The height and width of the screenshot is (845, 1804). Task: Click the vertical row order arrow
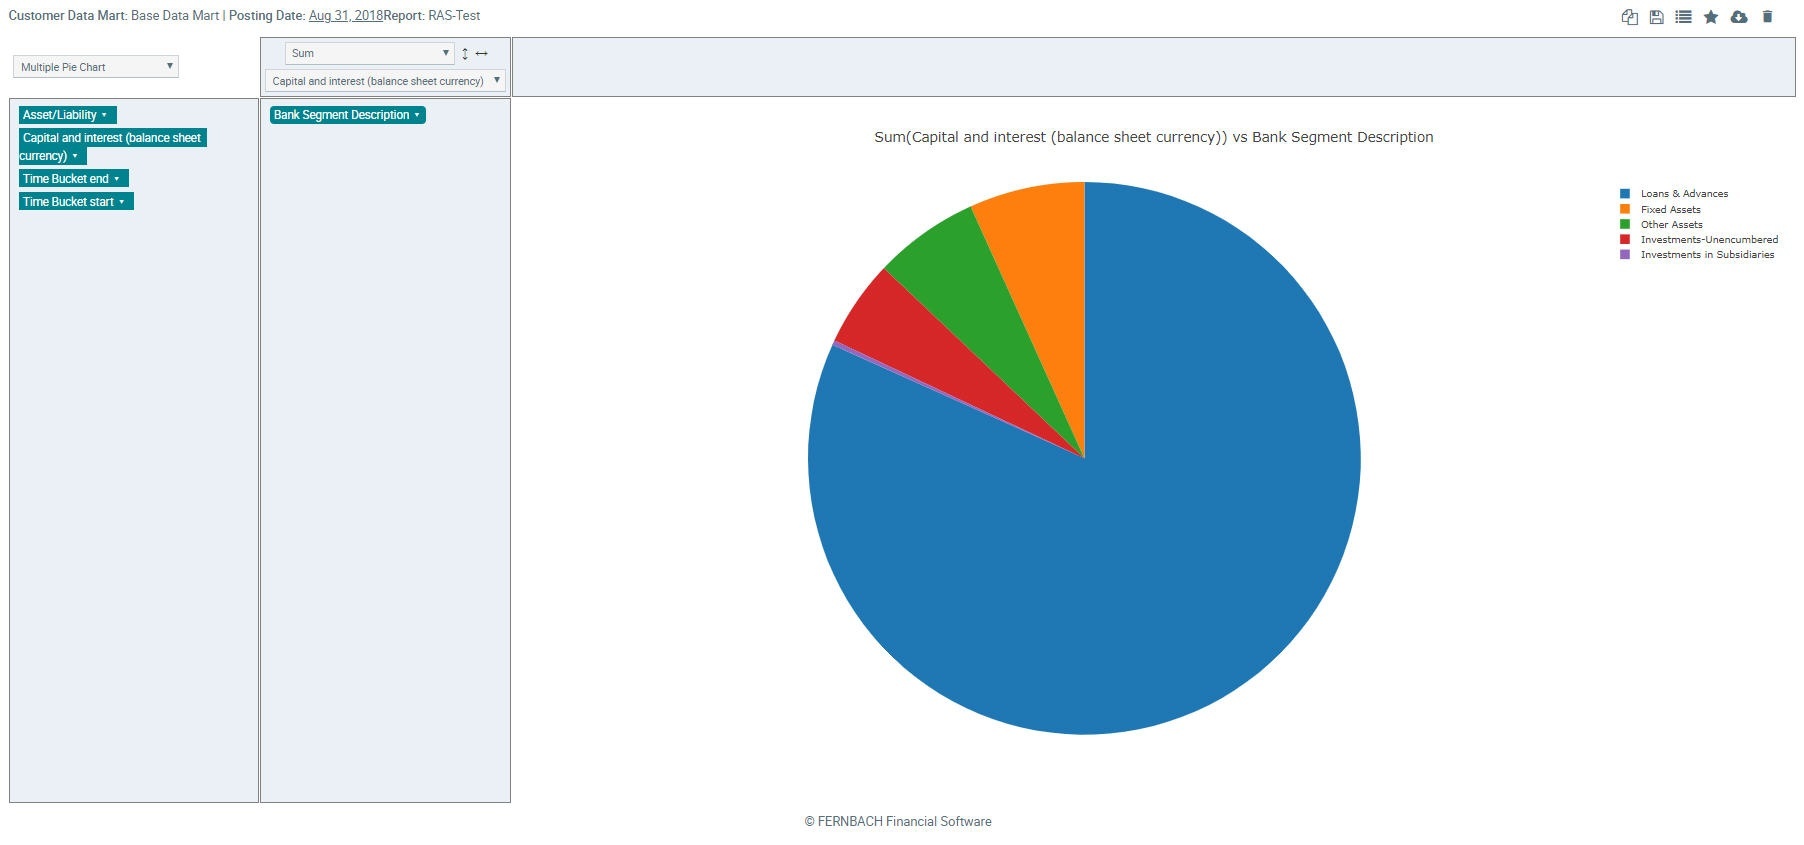[465, 54]
